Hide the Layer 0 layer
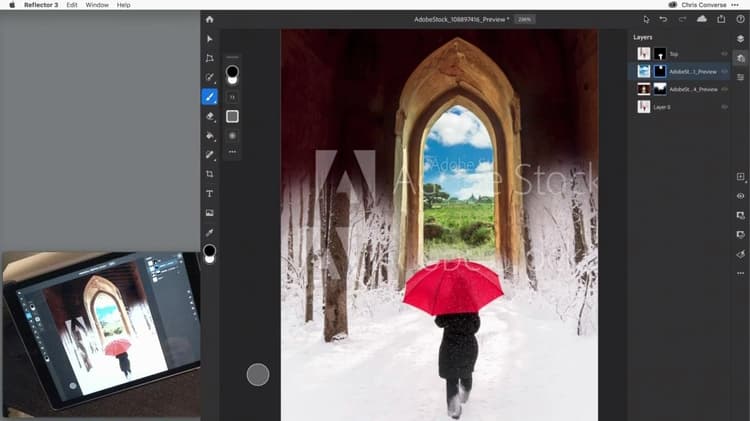 click(724, 107)
